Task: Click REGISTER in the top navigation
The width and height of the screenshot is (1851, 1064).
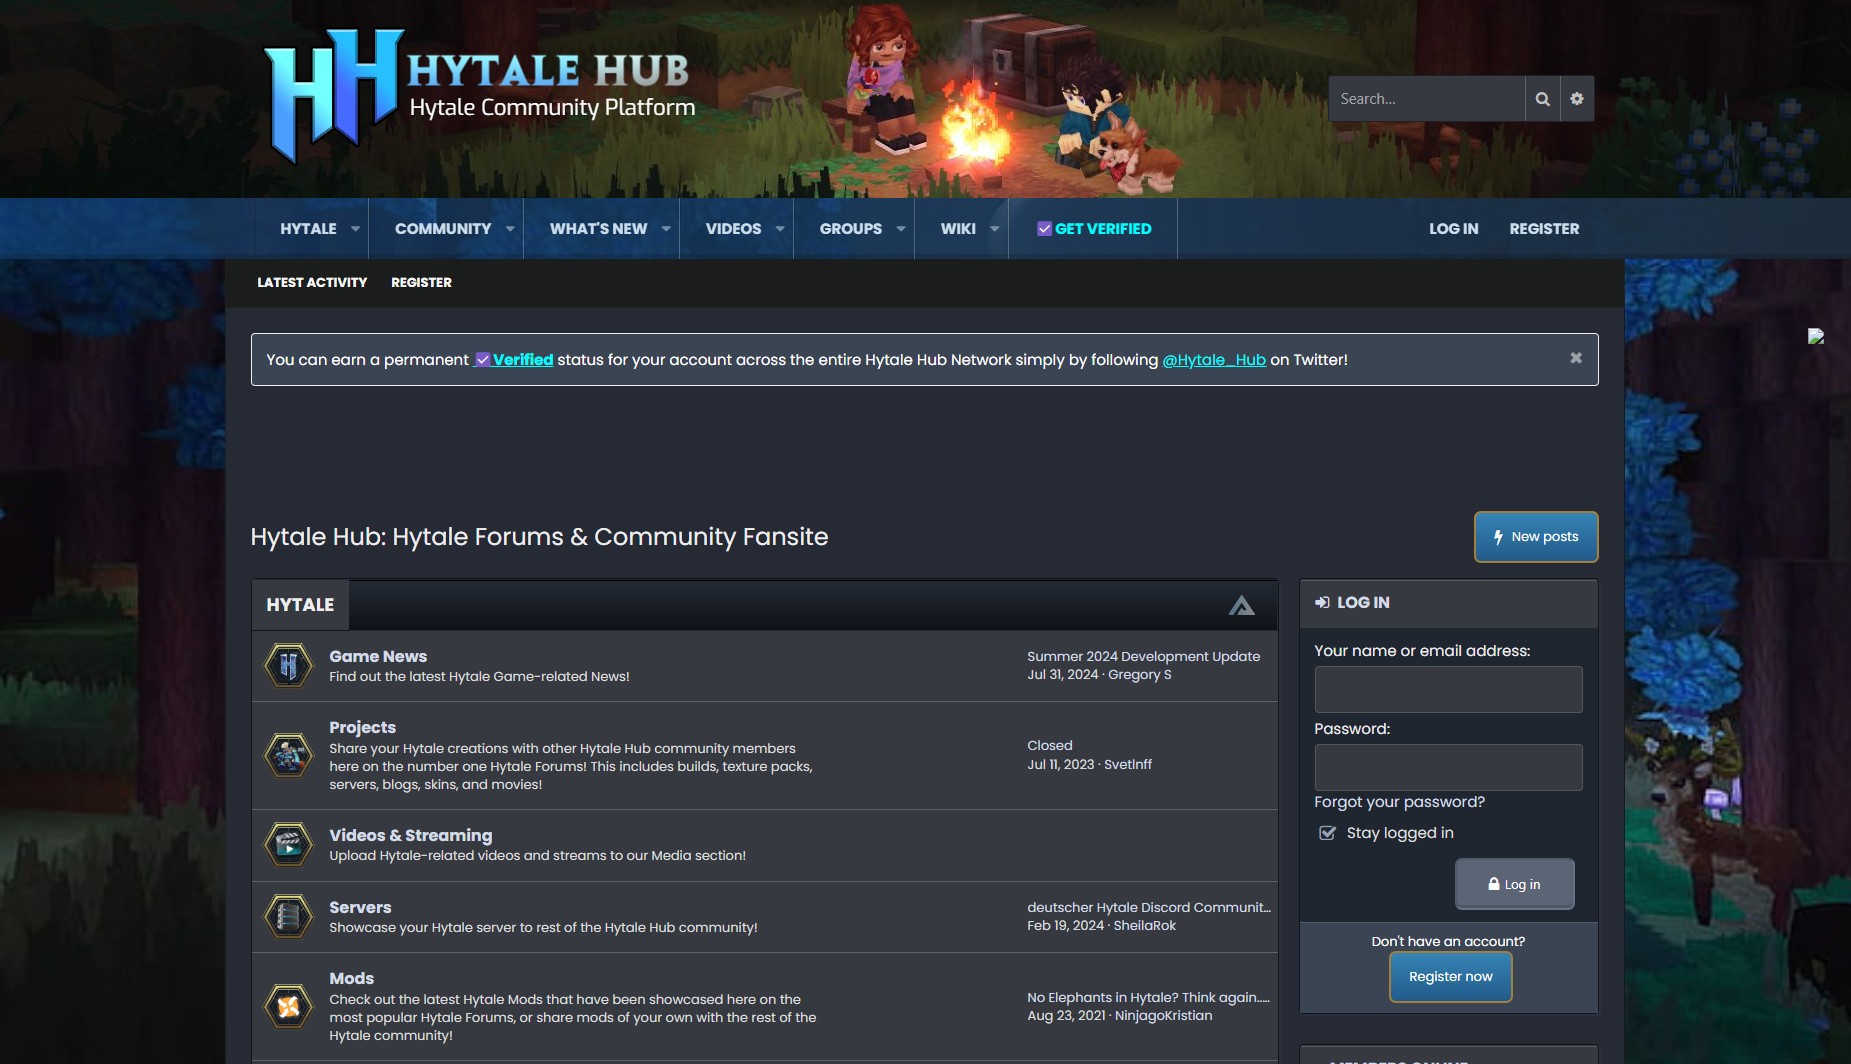Action: pos(1544,229)
